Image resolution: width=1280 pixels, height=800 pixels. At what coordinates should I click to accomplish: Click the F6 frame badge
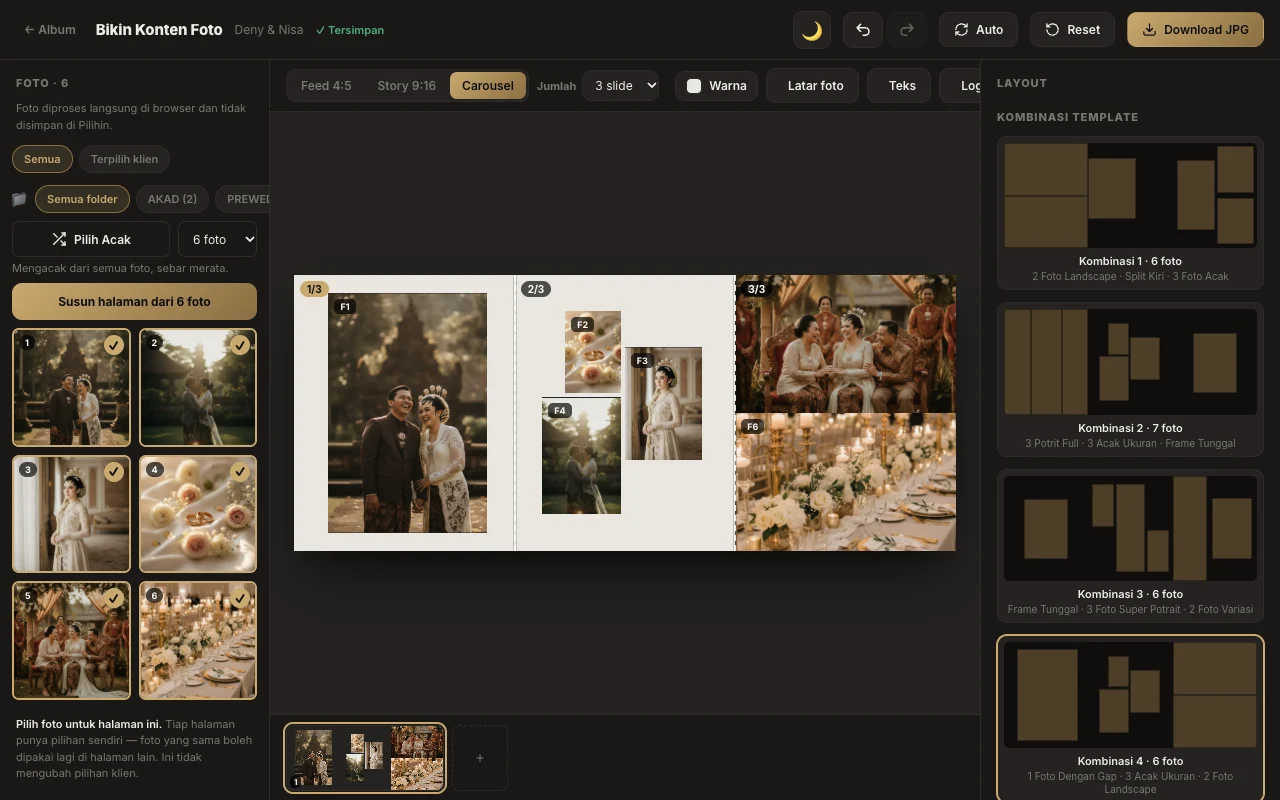[x=752, y=426]
